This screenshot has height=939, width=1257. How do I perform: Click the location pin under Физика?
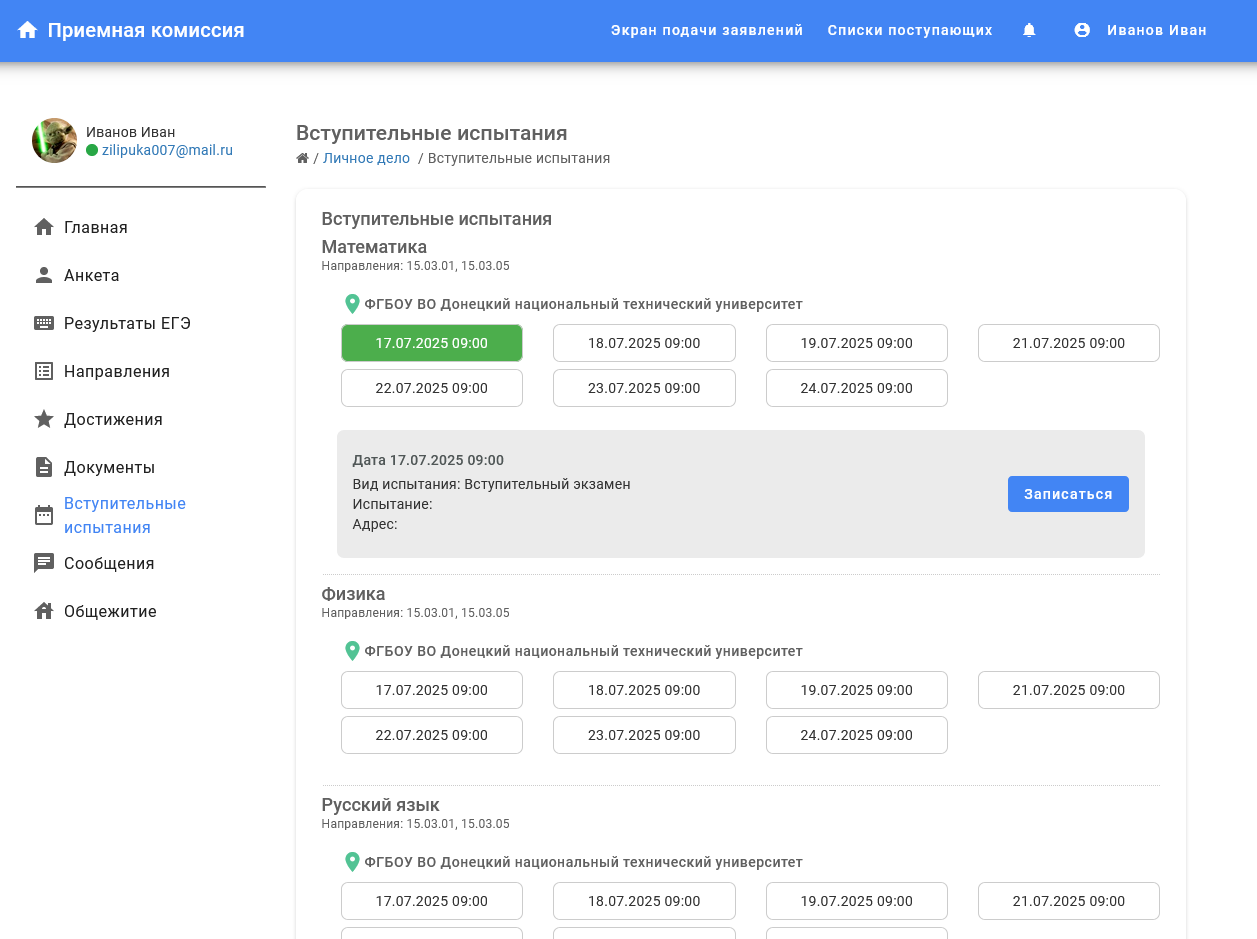[352, 651]
